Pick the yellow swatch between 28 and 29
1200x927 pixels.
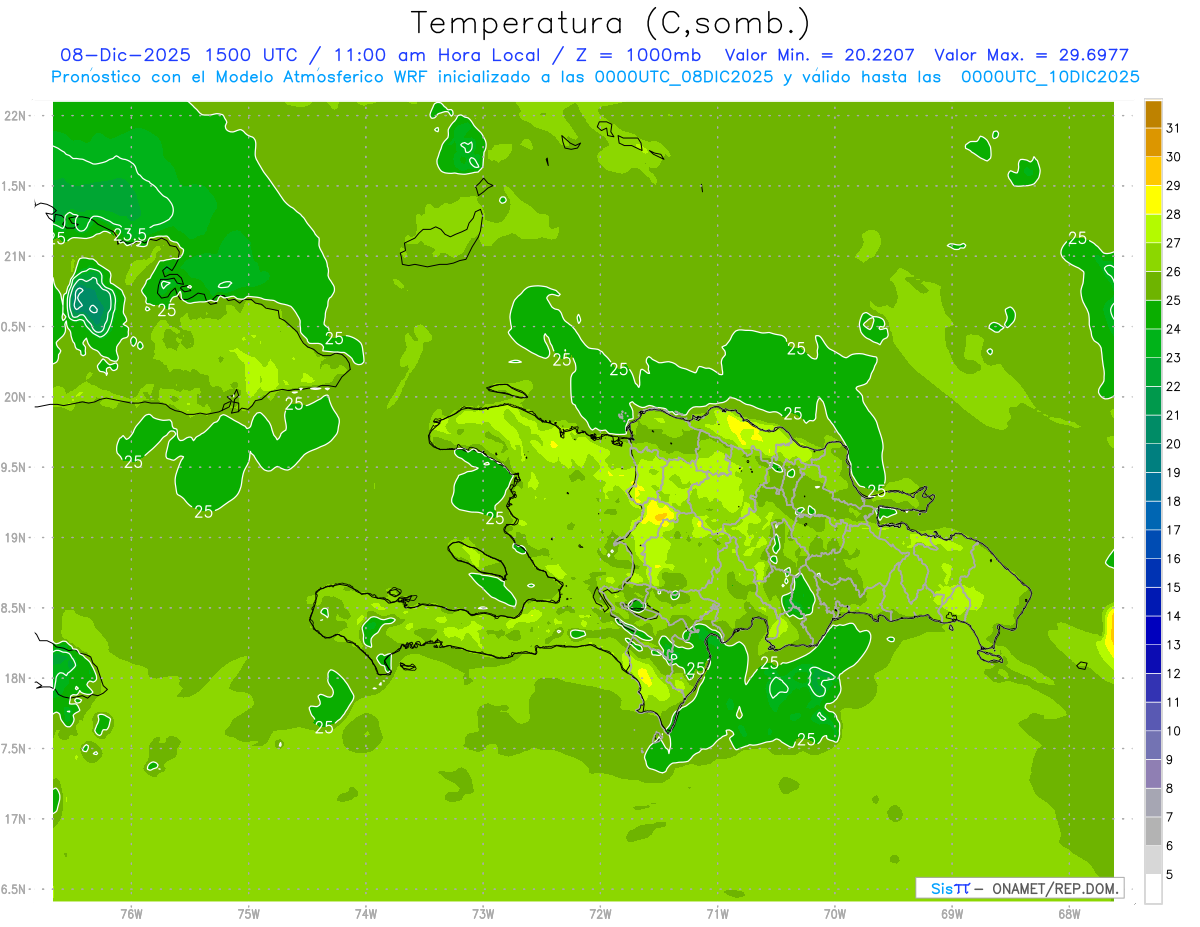pyautogui.click(x=1153, y=200)
